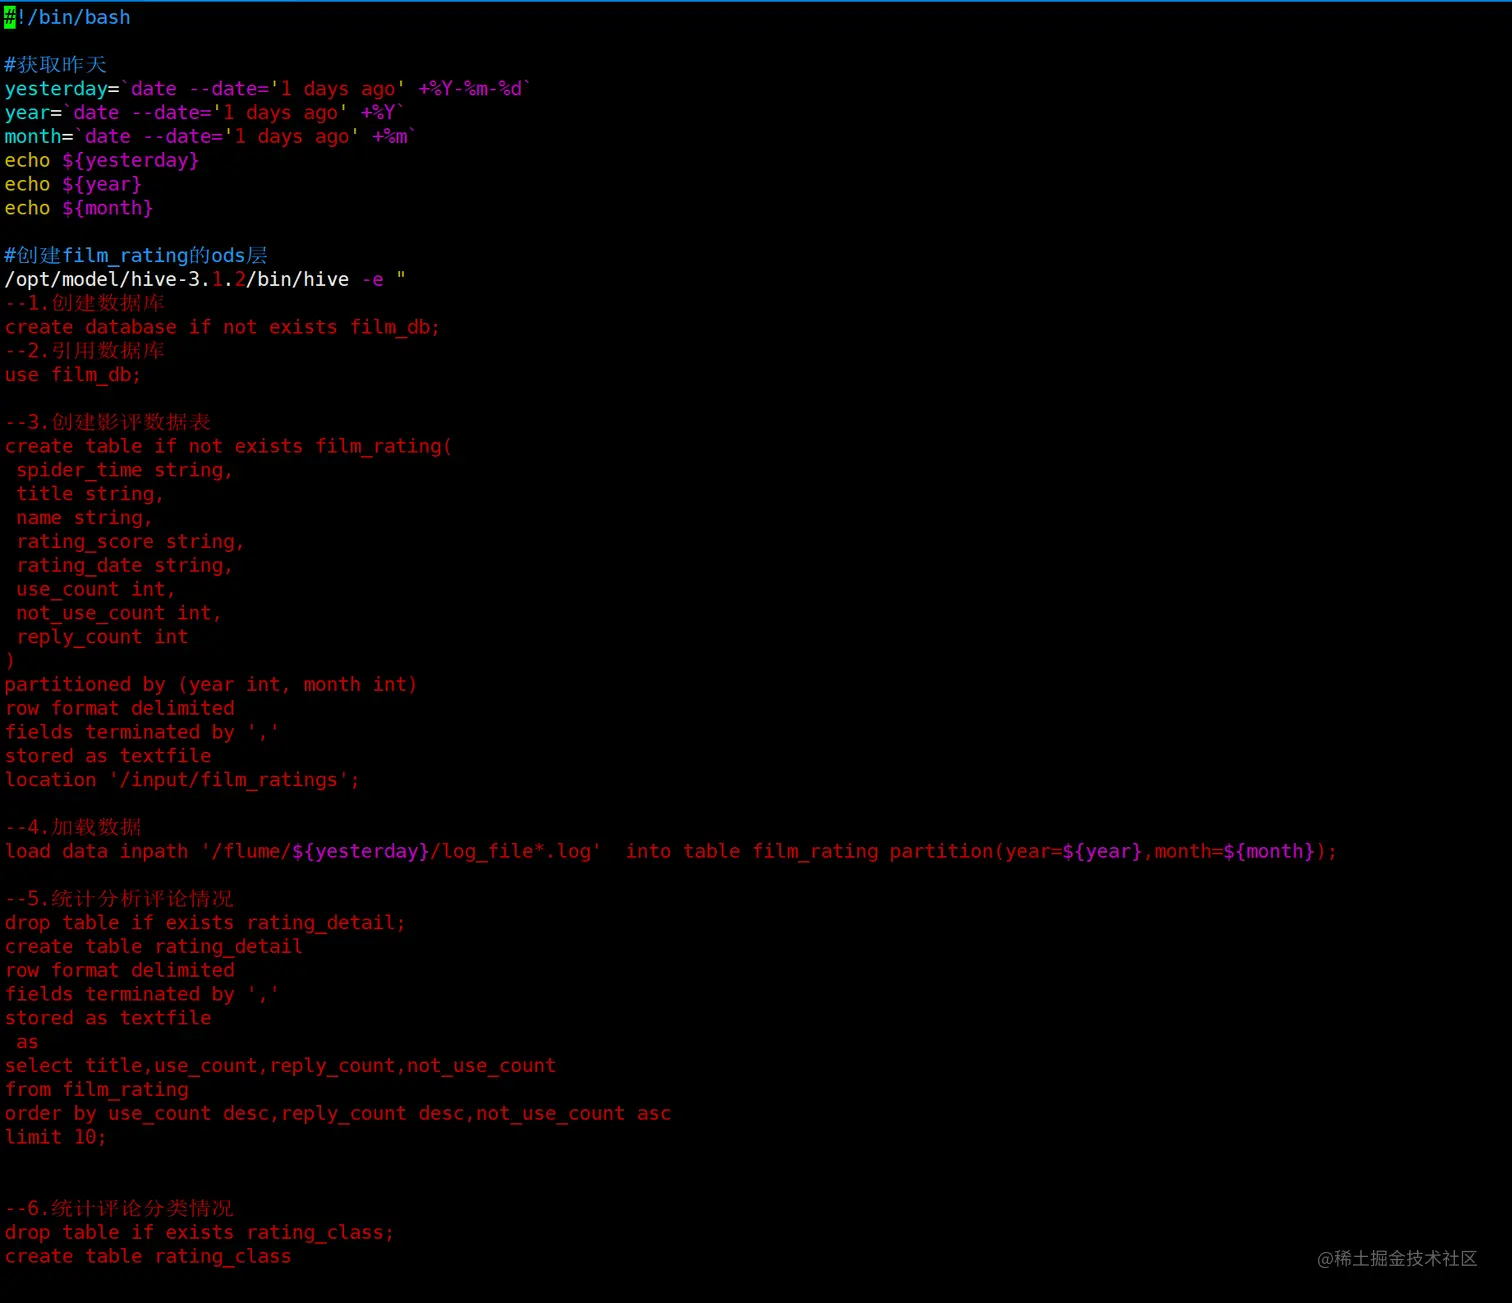The image size is (1512, 1303).
Task: Click the 'title string,' column line
Action: tap(89, 494)
